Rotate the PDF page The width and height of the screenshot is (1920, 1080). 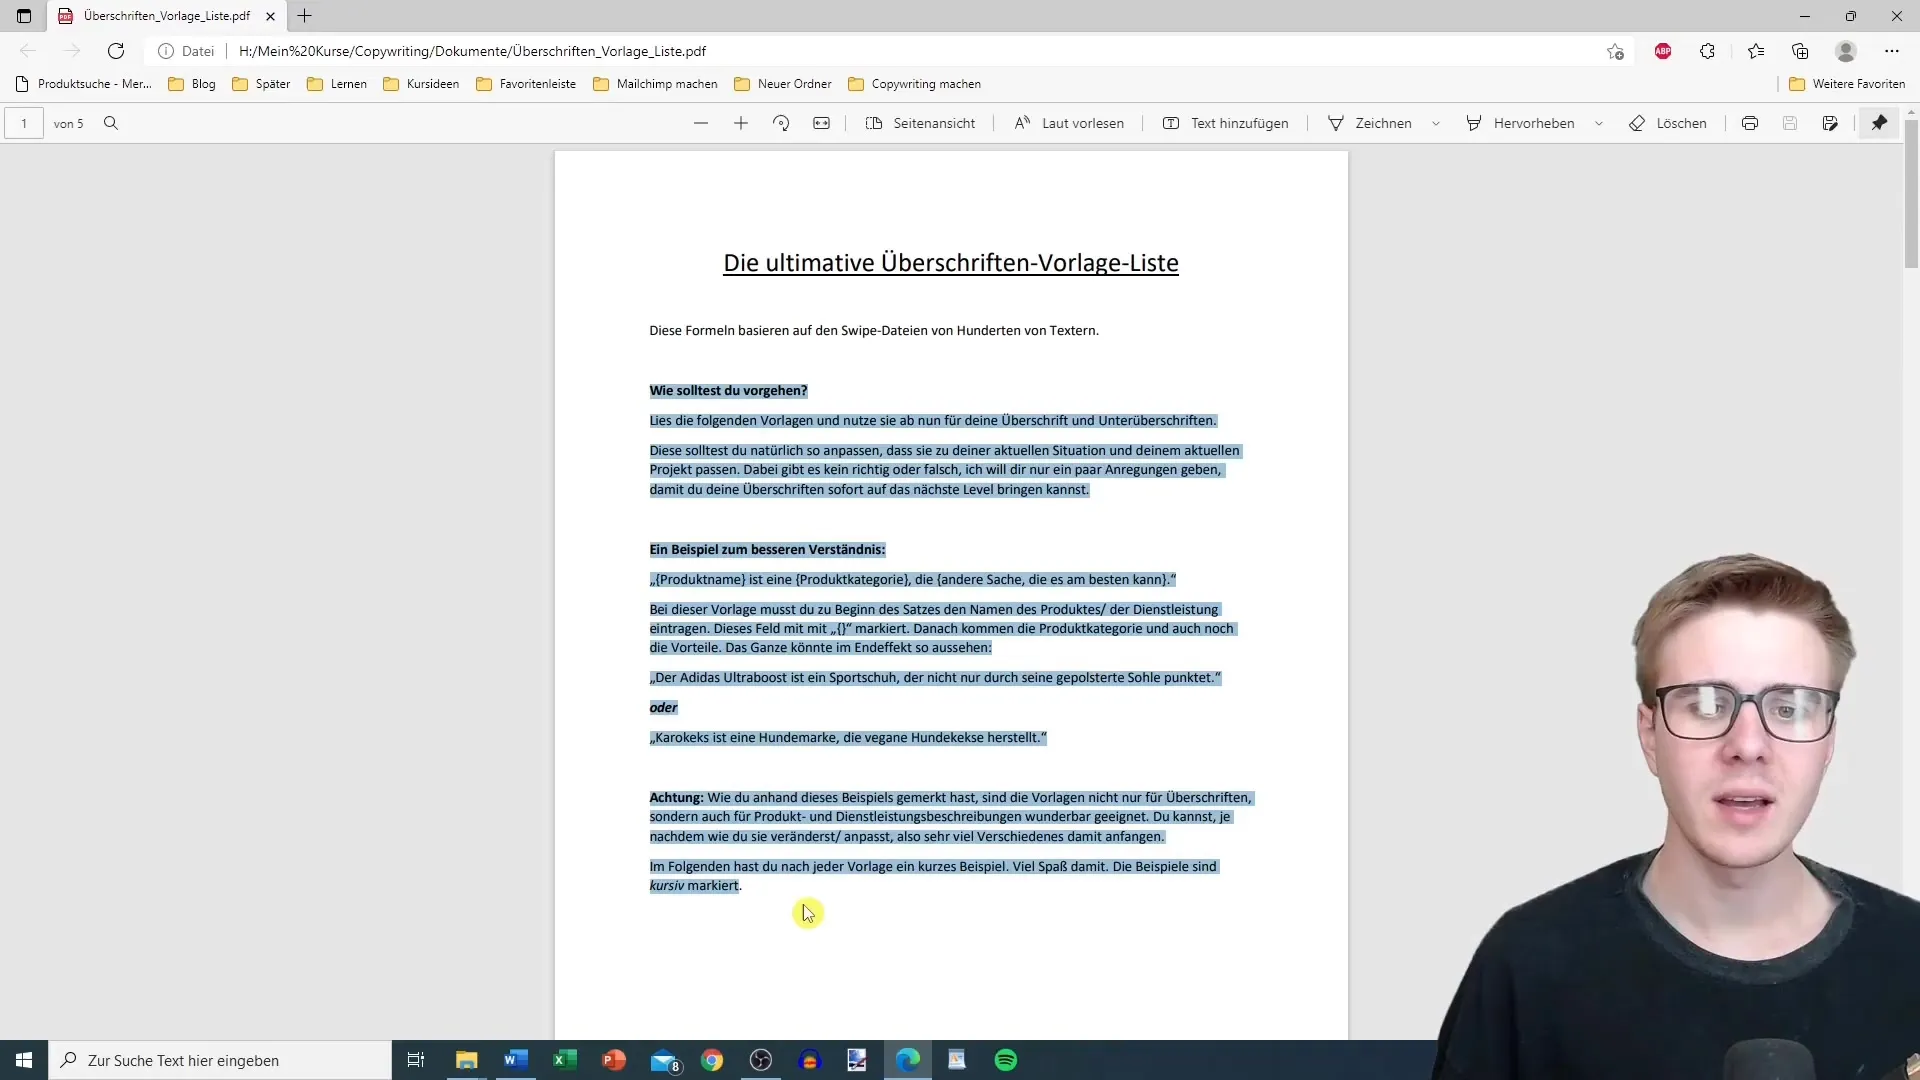click(x=781, y=123)
